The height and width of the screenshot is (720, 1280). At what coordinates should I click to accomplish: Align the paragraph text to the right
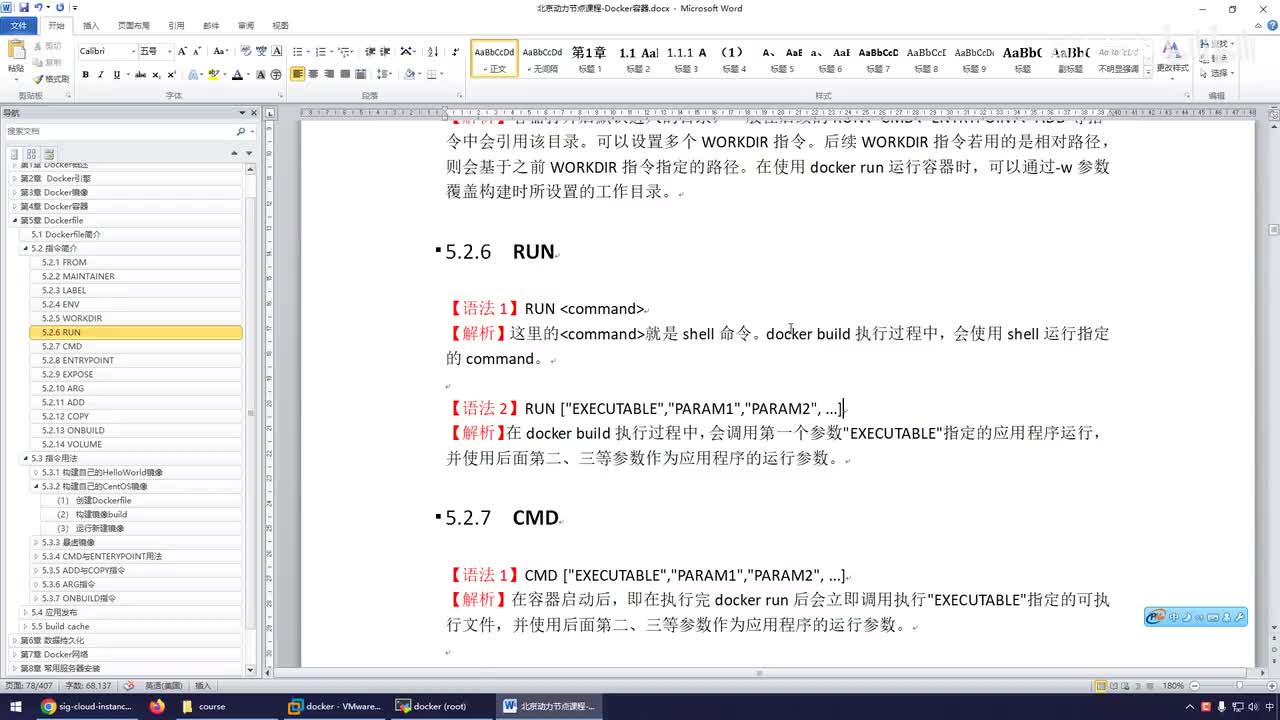pos(329,74)
